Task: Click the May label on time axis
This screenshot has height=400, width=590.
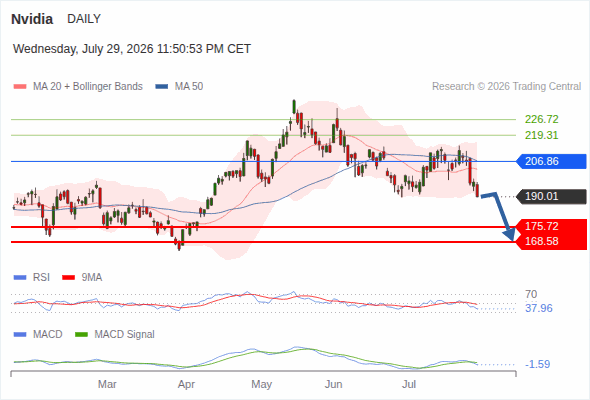Action: pos(262,385)
